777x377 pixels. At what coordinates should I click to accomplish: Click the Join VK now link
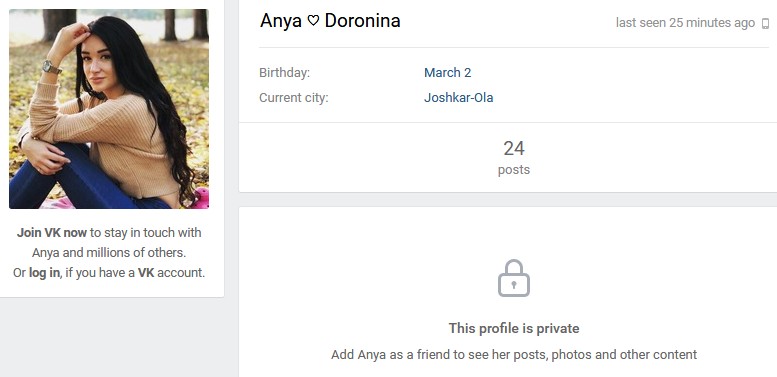[52, 233]
